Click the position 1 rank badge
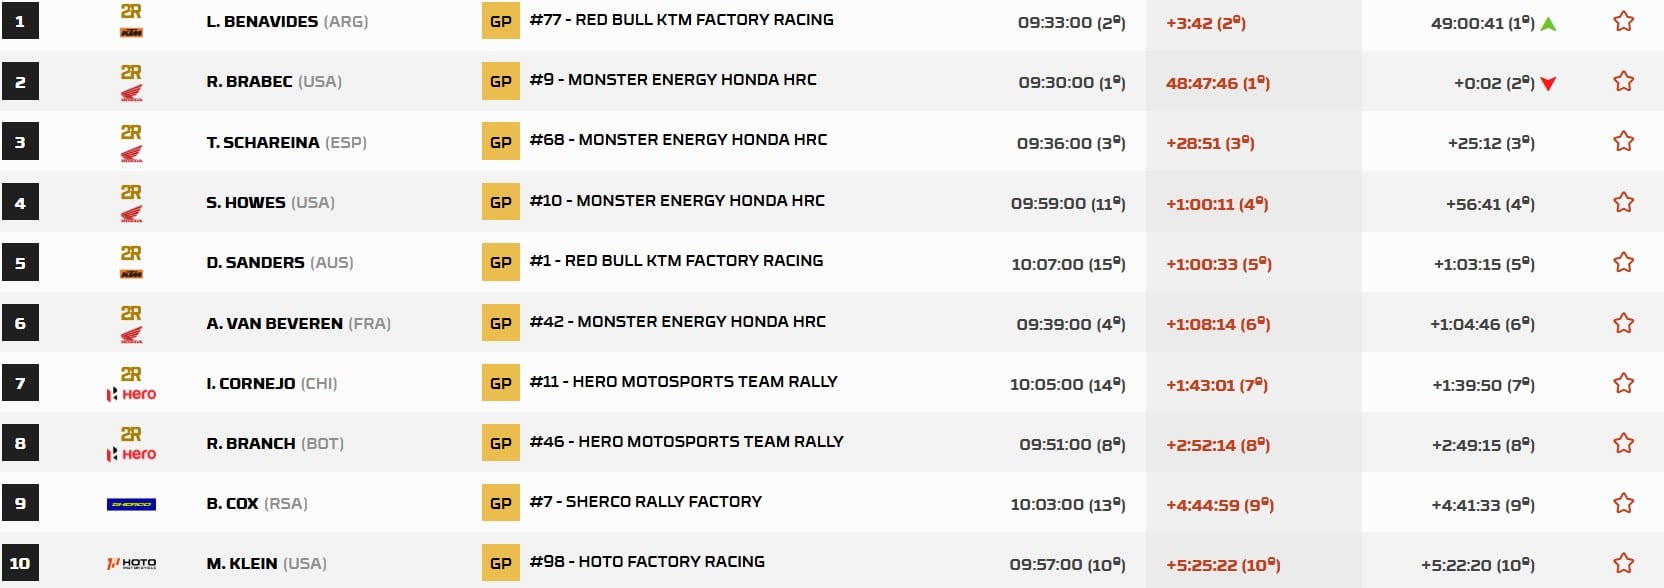1664x588 pixels. pos(20,21)
